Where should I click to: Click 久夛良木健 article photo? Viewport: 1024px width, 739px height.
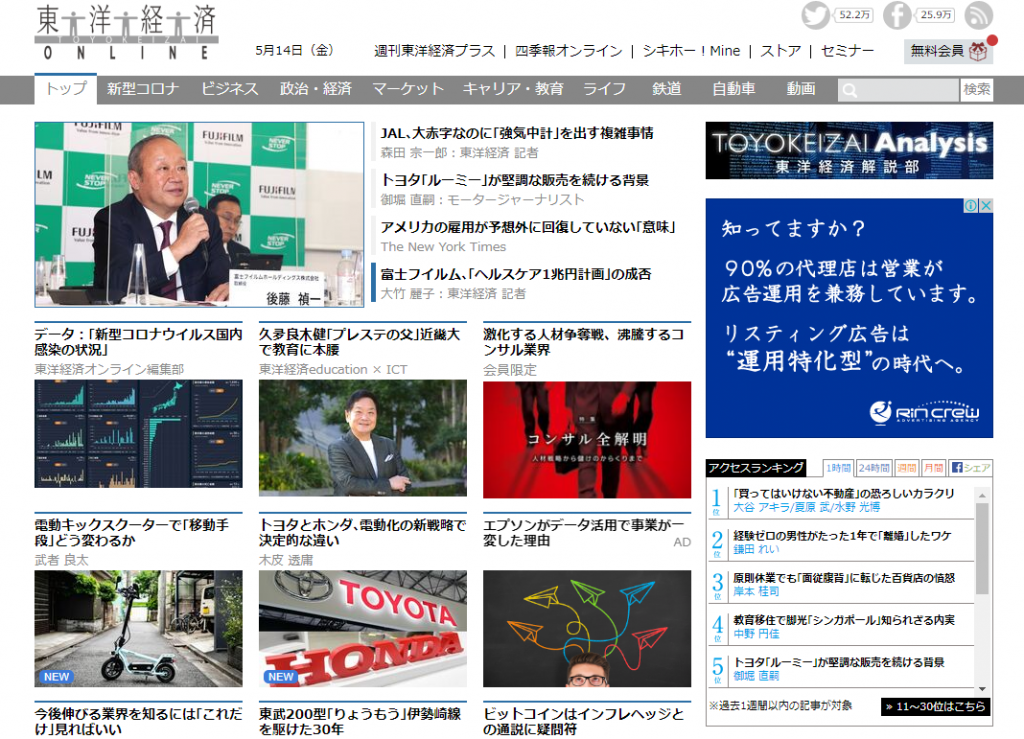point(362,438)
